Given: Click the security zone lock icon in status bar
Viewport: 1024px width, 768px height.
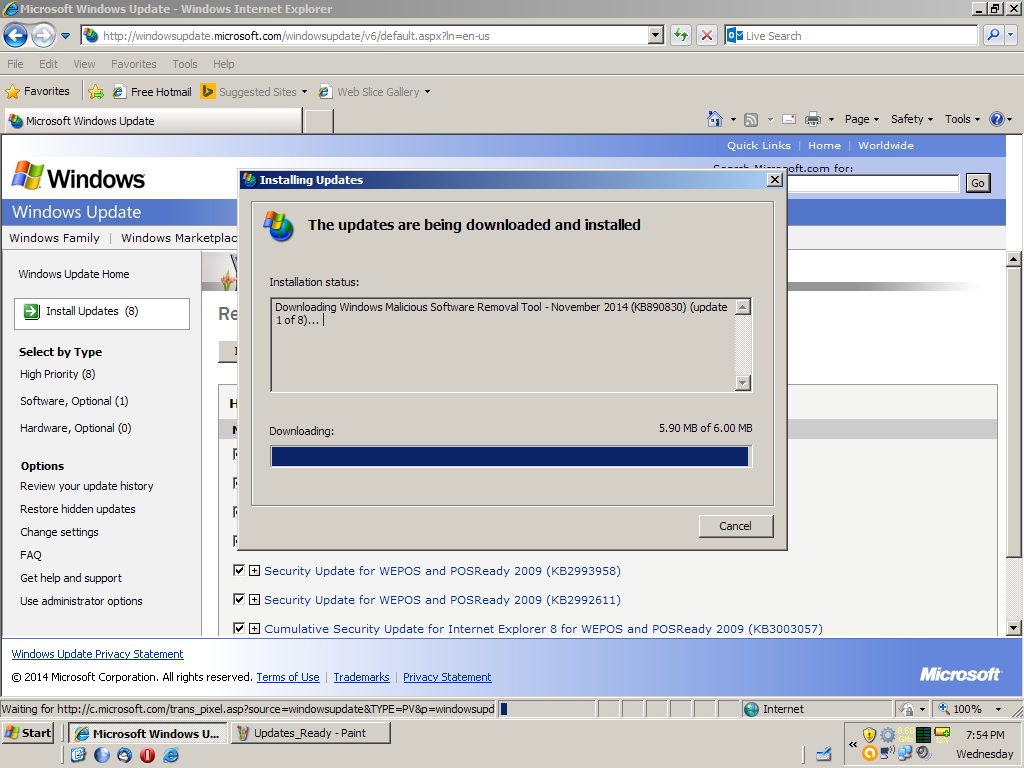Looking at the screenshot, I should pyautogui.click(x=906, y=709).
